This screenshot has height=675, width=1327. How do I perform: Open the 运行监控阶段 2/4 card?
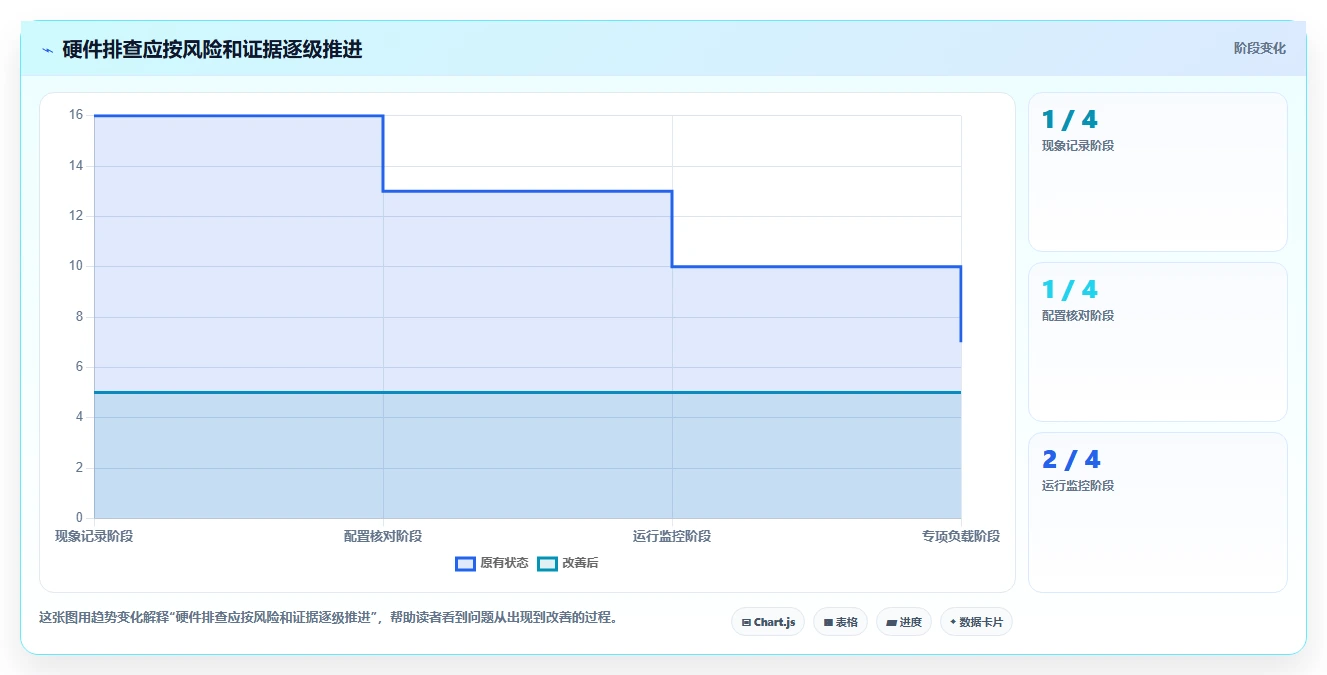(x=1158, y=512)
